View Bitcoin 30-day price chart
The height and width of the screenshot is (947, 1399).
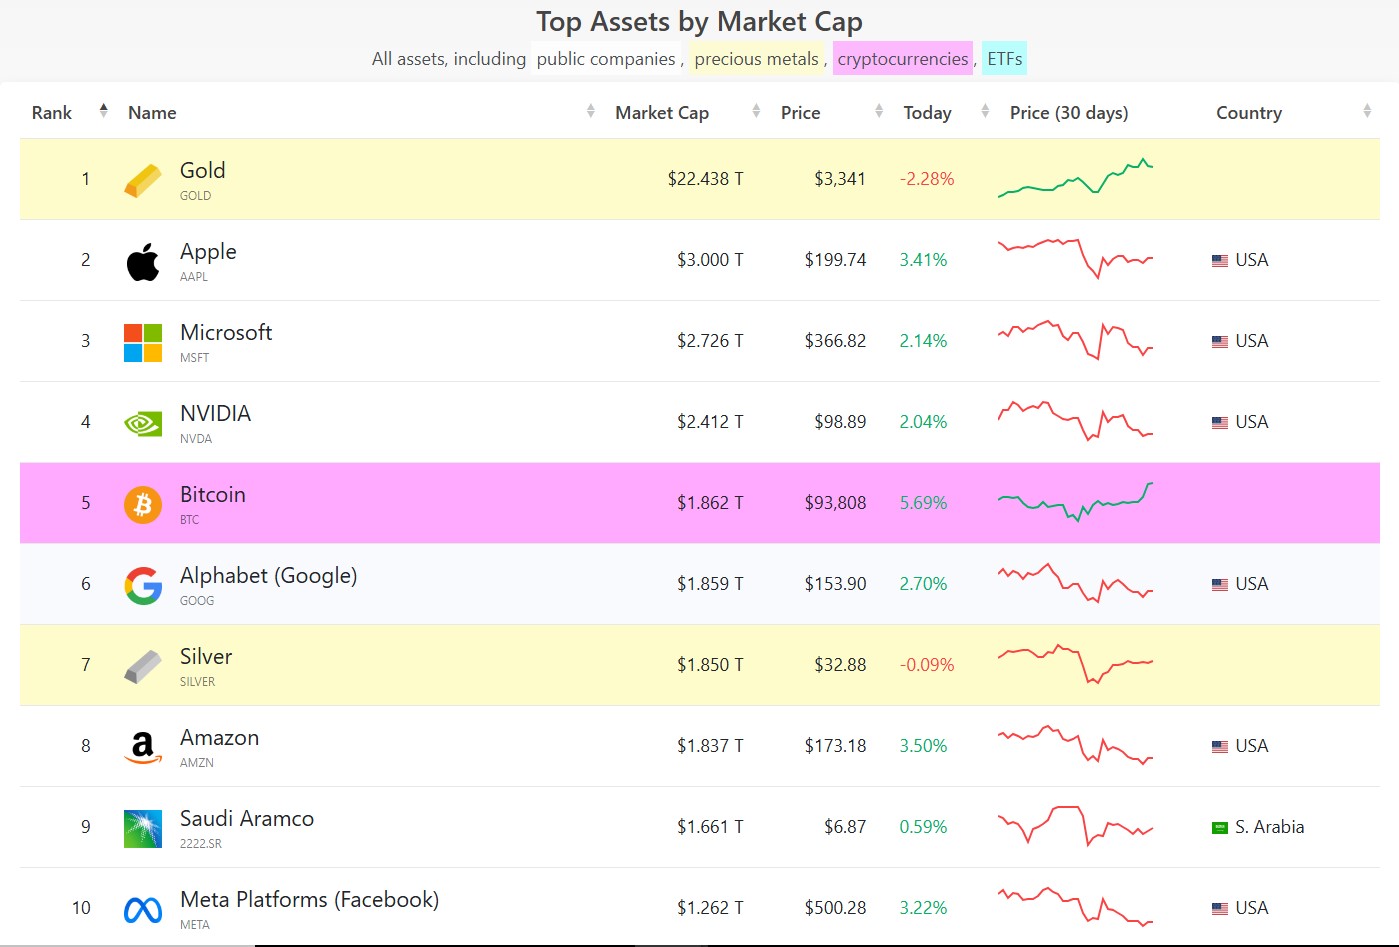[1075, 502]
